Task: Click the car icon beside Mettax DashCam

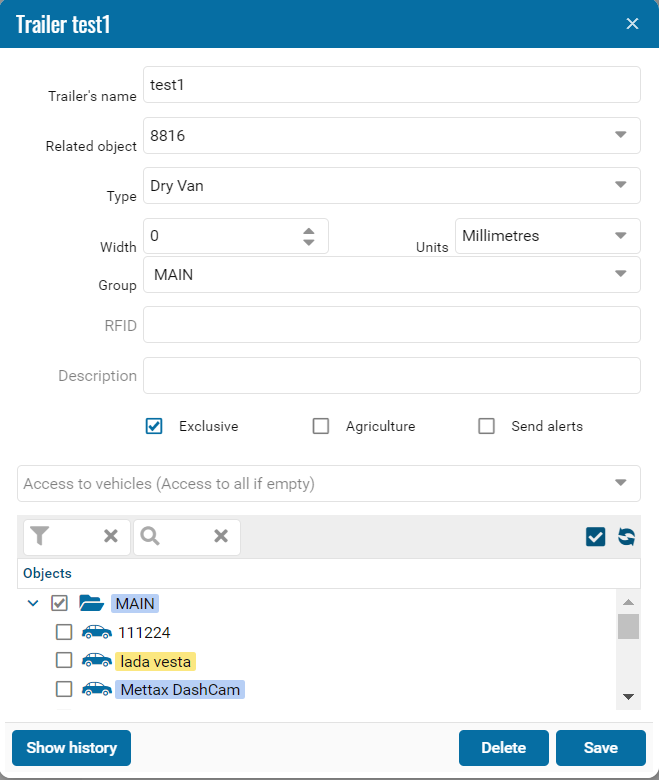Action: (97, 690)
